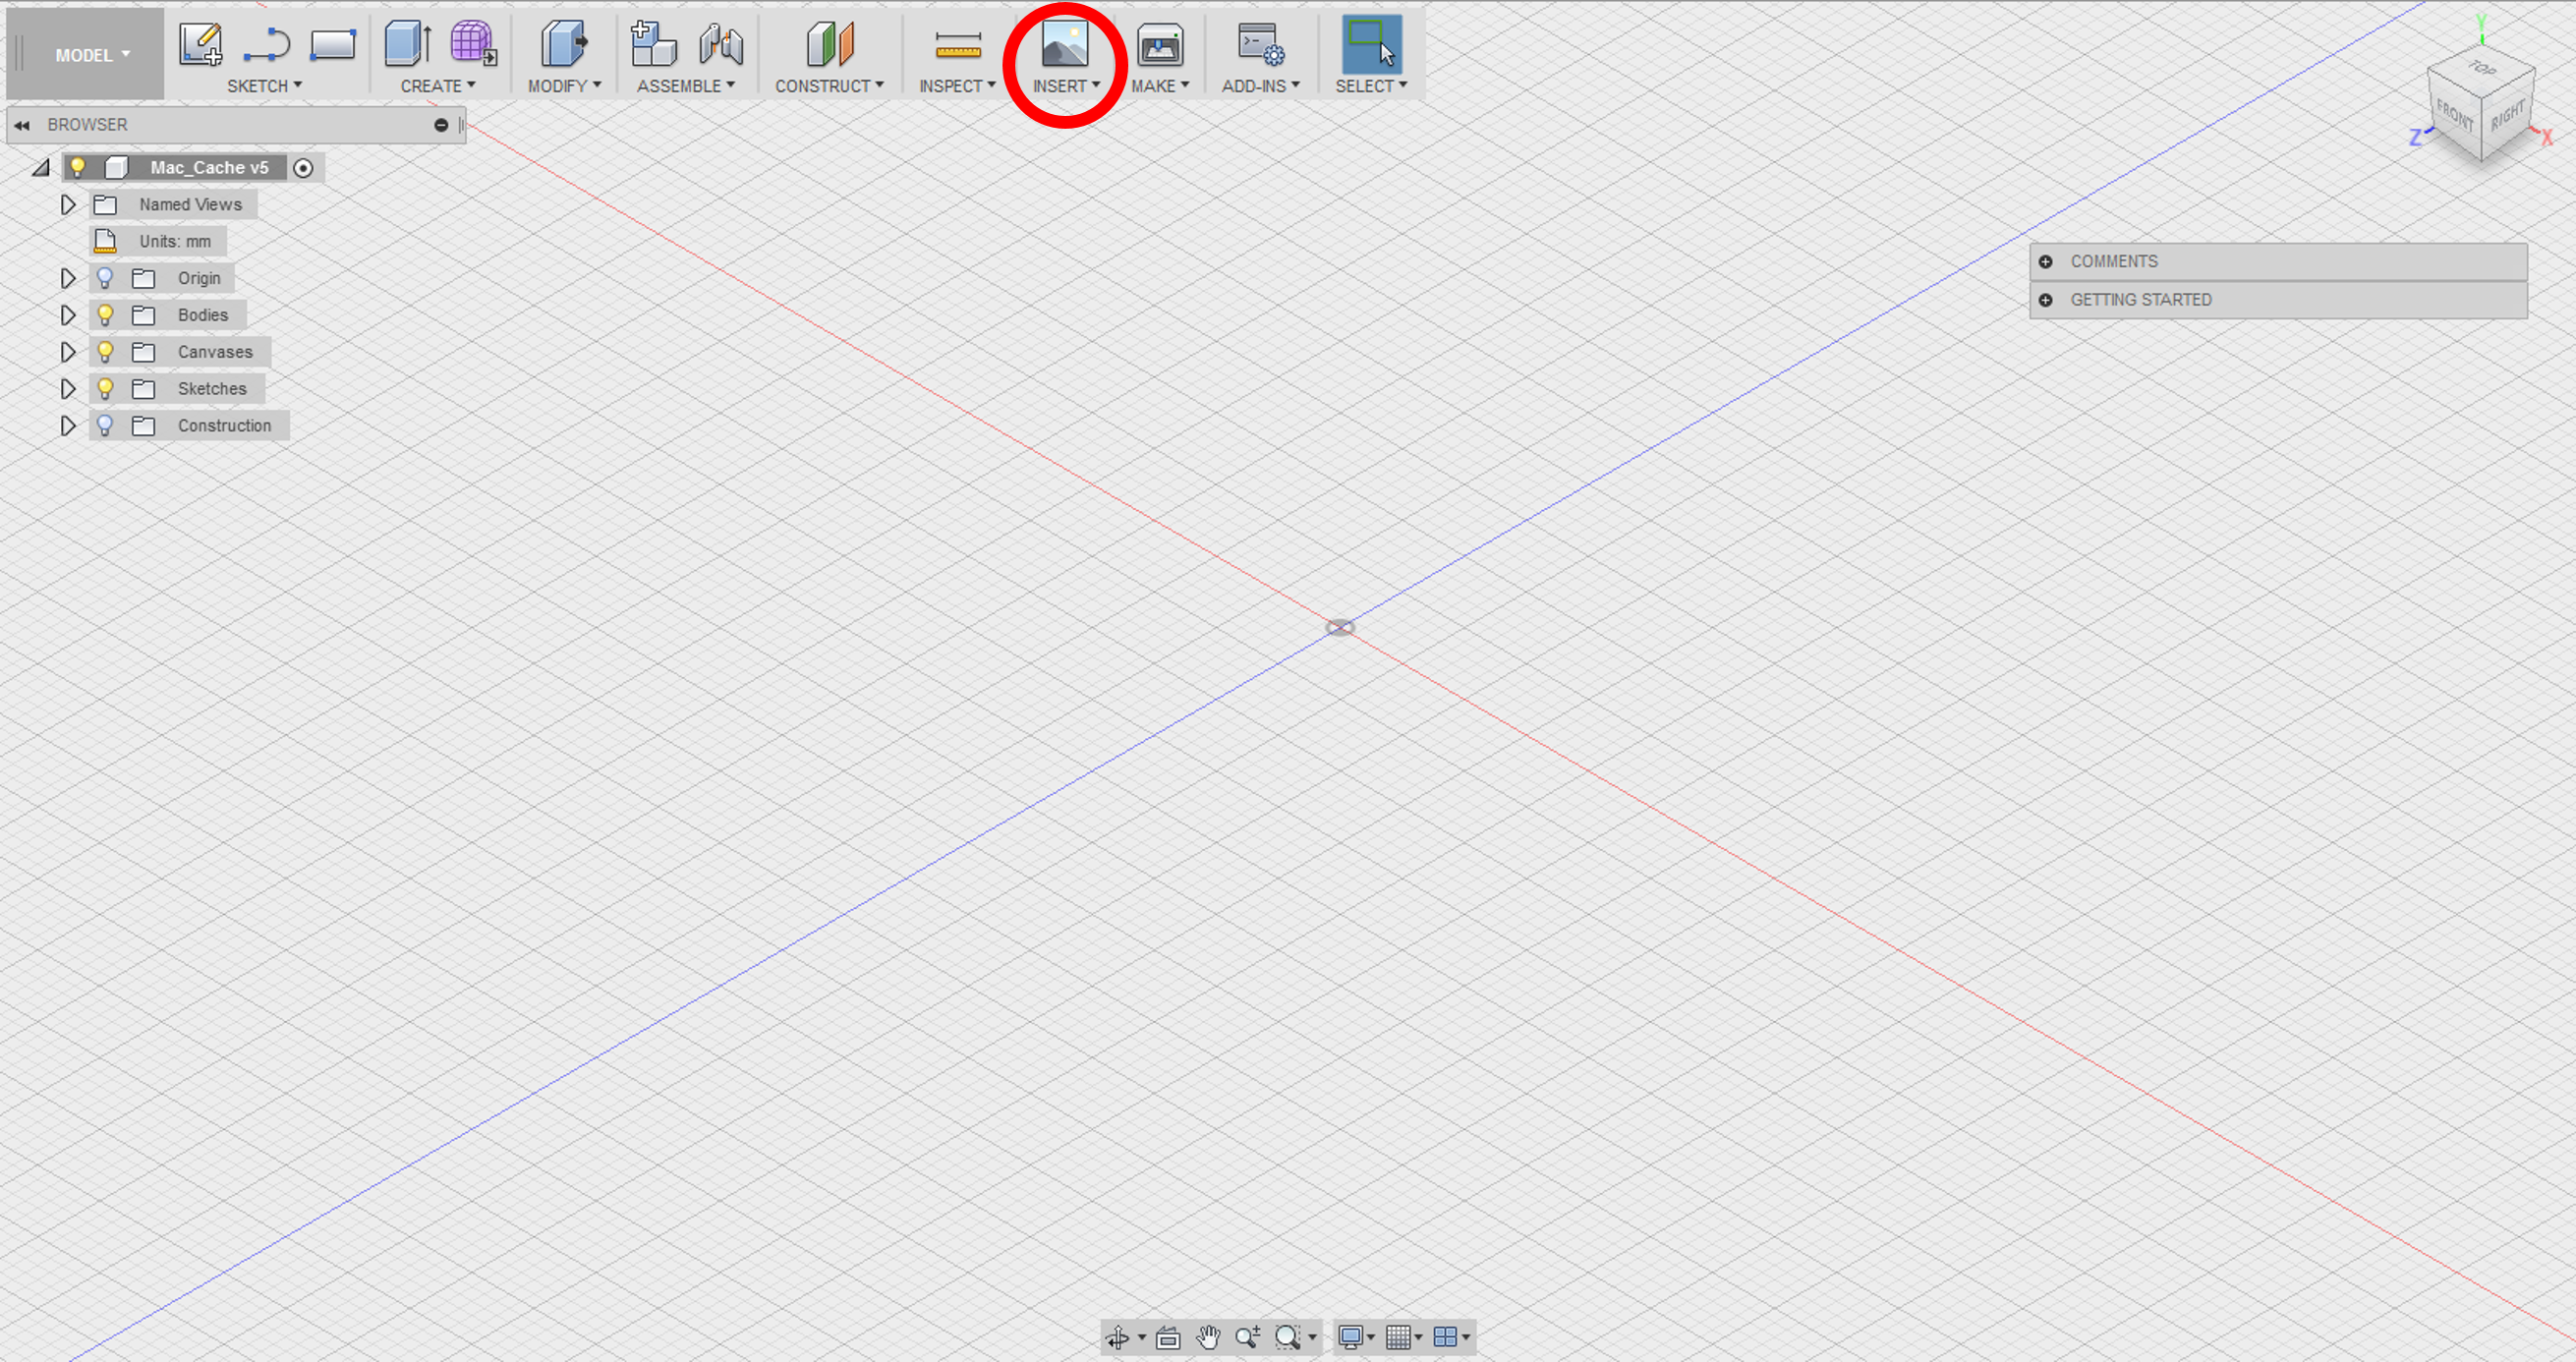Click the Scripts and Add-Ins icon
This screenshot has height=1362, width=2576.
point(1260,45)
